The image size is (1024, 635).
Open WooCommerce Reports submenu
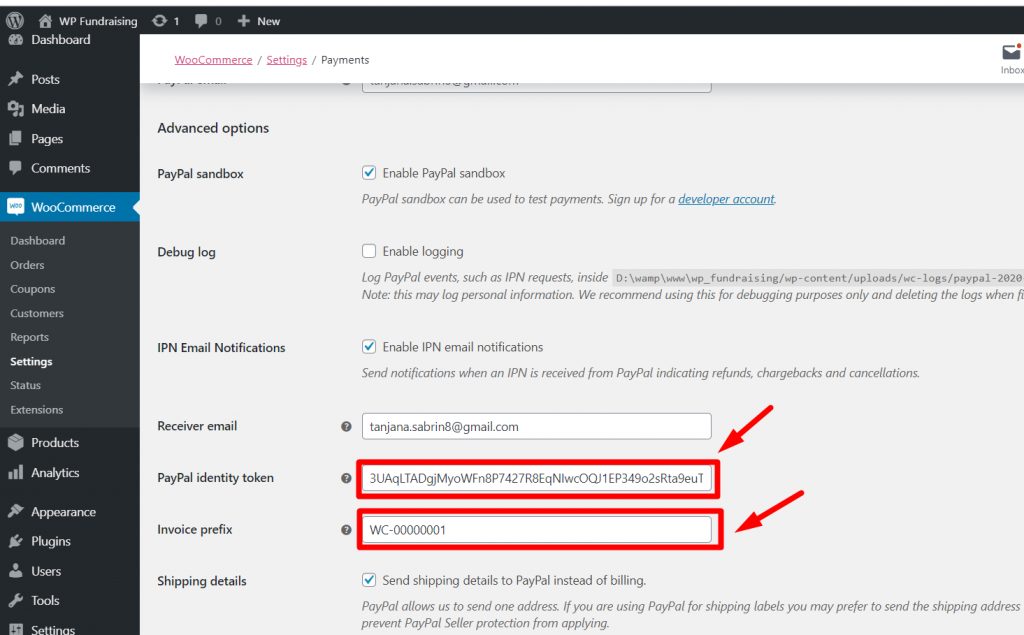pyautogui.click(x=29, y=337)
